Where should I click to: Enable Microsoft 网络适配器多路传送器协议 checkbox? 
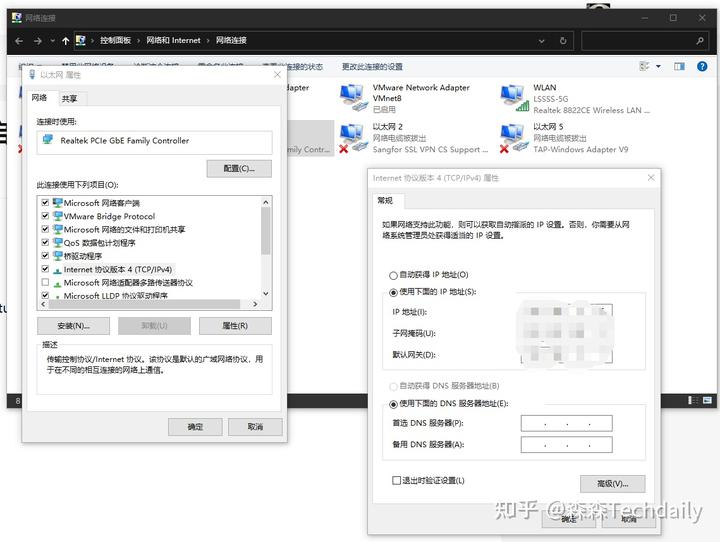[x=45, y=282]
